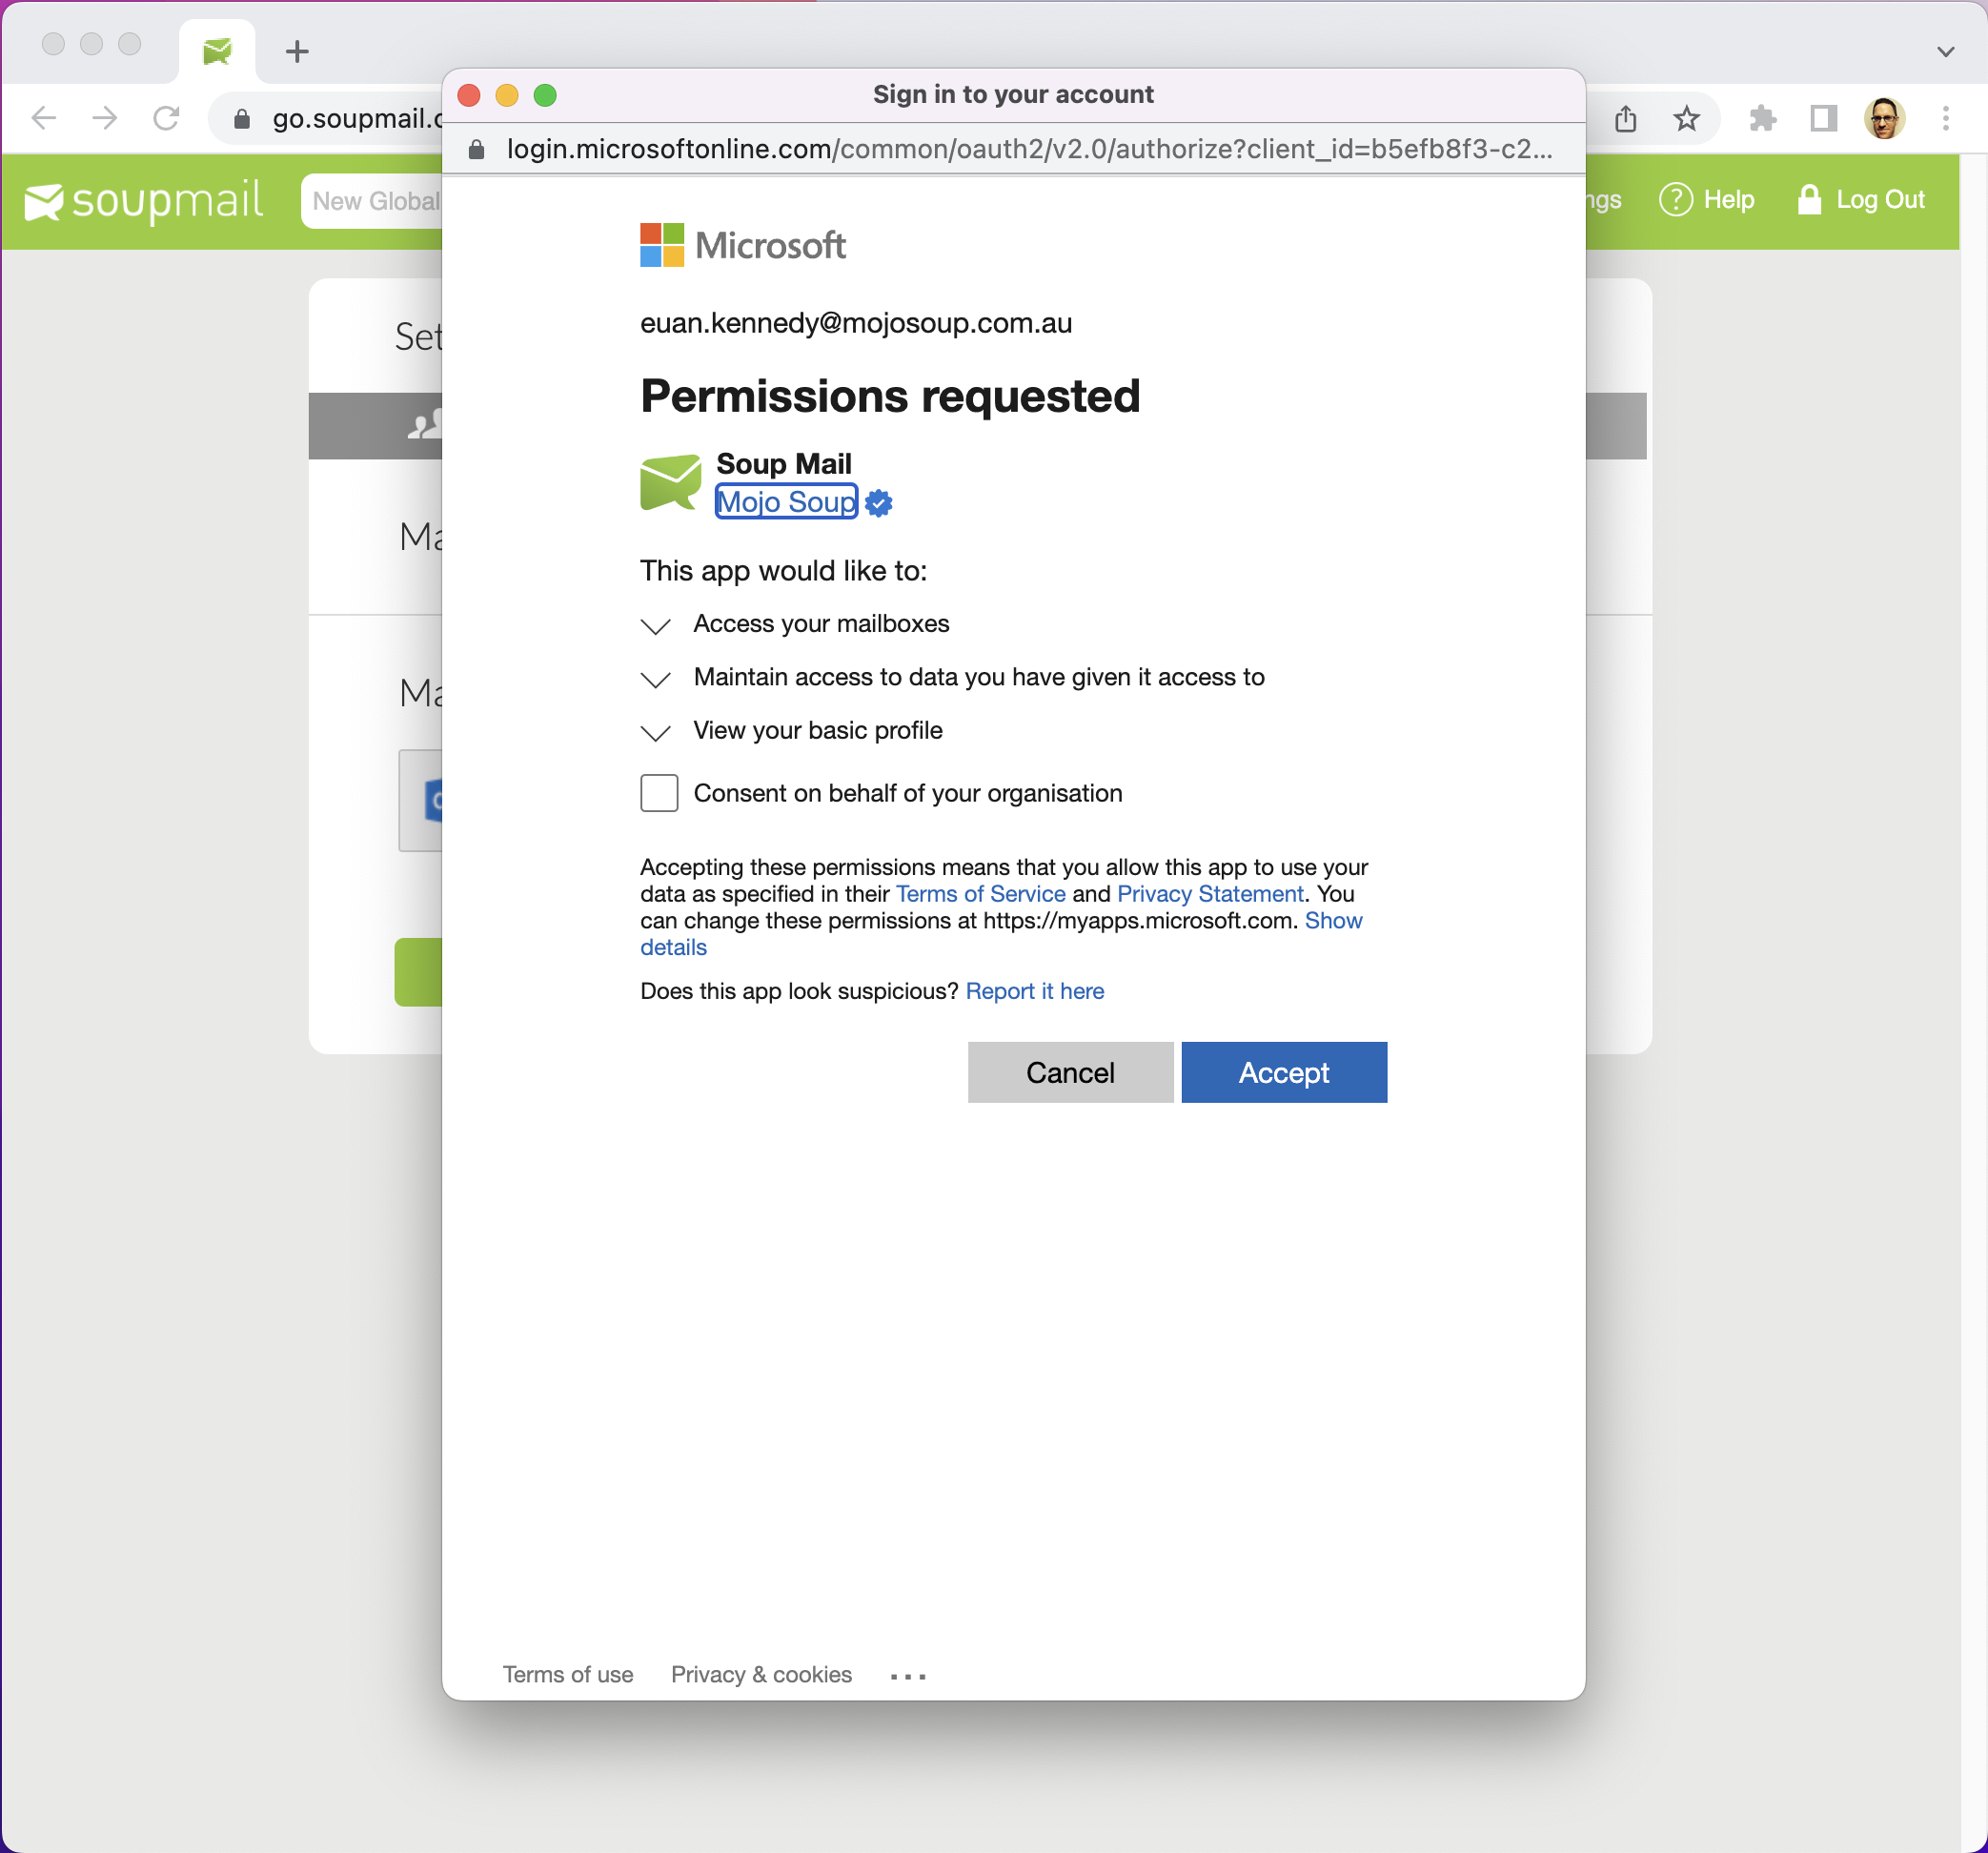The width and height of the screenshot is (1988, 1853).
Task: Click the Microsoft logo in the dialog
Action: (660, 244)
